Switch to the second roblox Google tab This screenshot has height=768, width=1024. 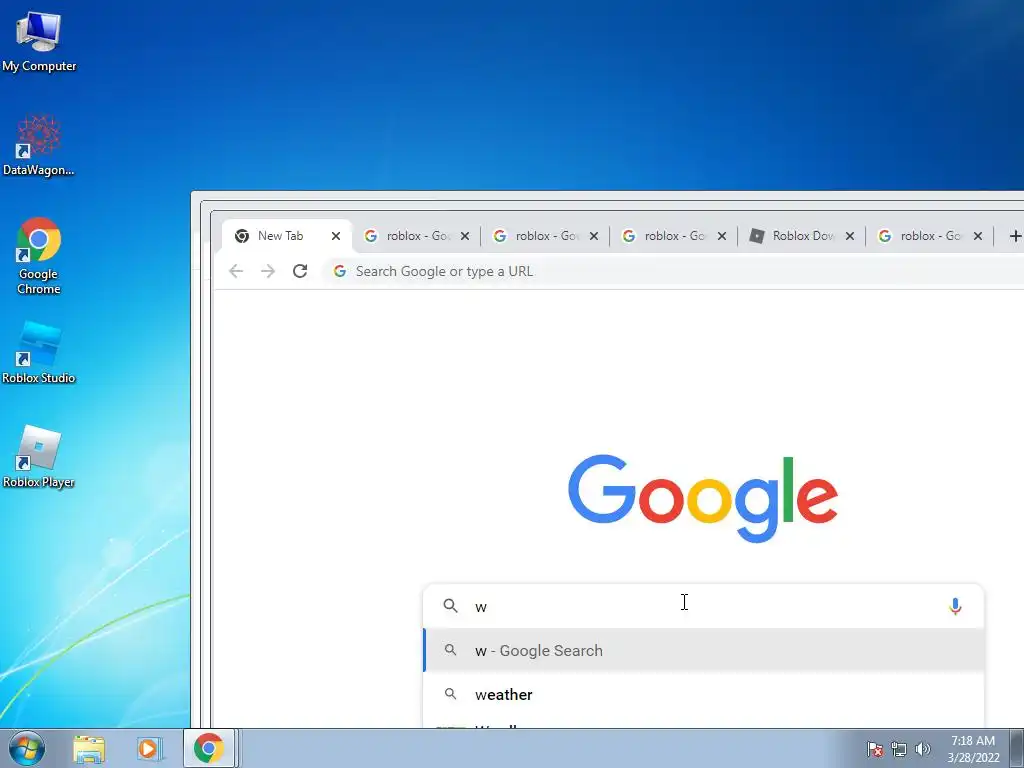pyautogui.click(x=545, y=236)
